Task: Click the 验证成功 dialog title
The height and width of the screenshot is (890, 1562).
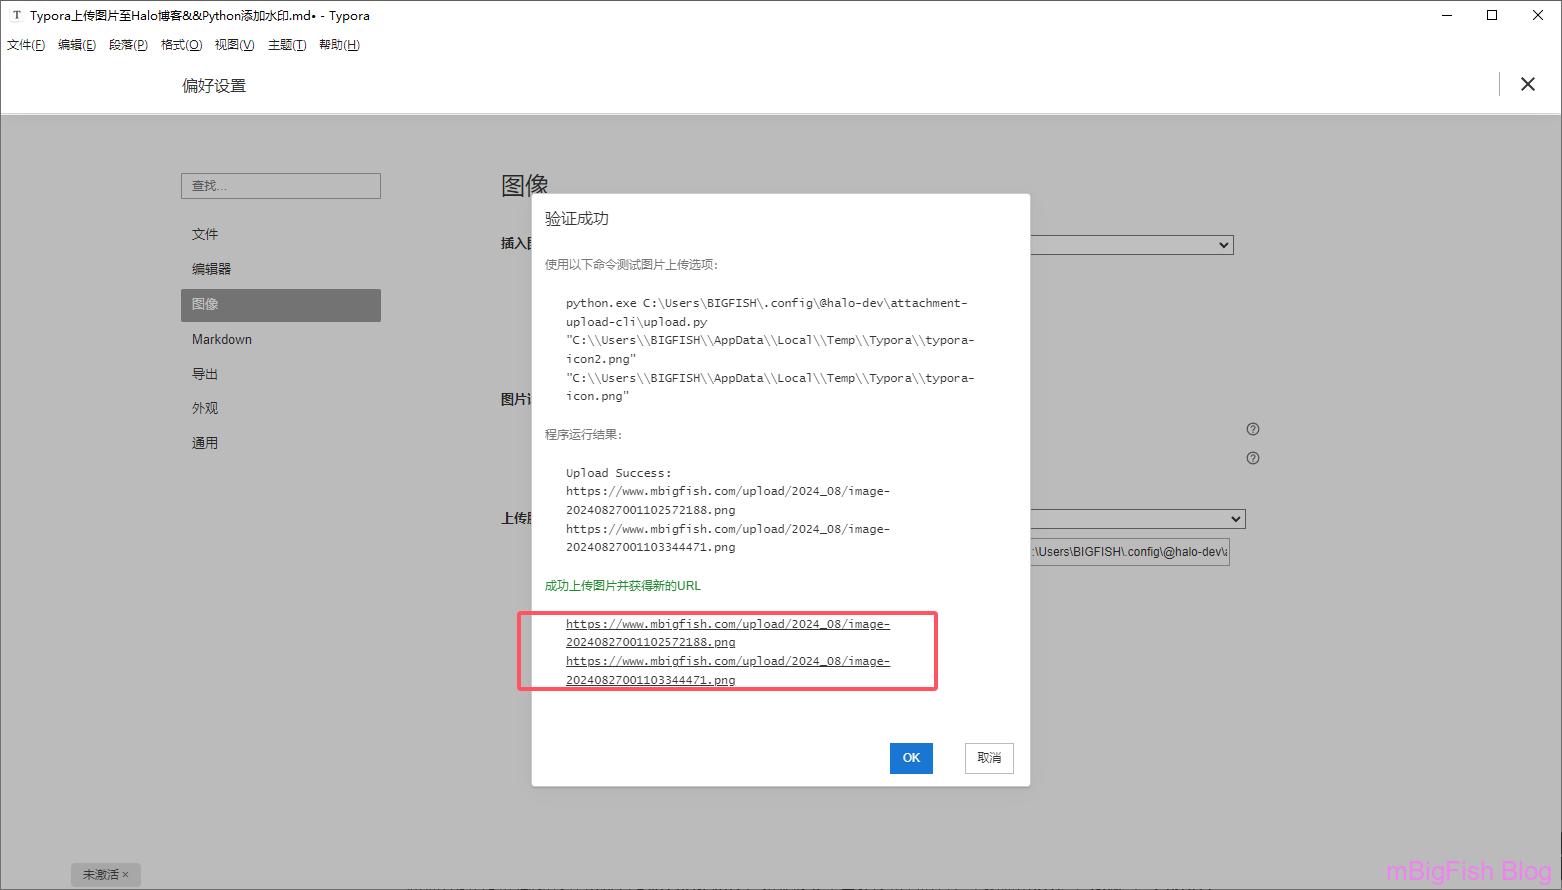Action: [577, 218]
